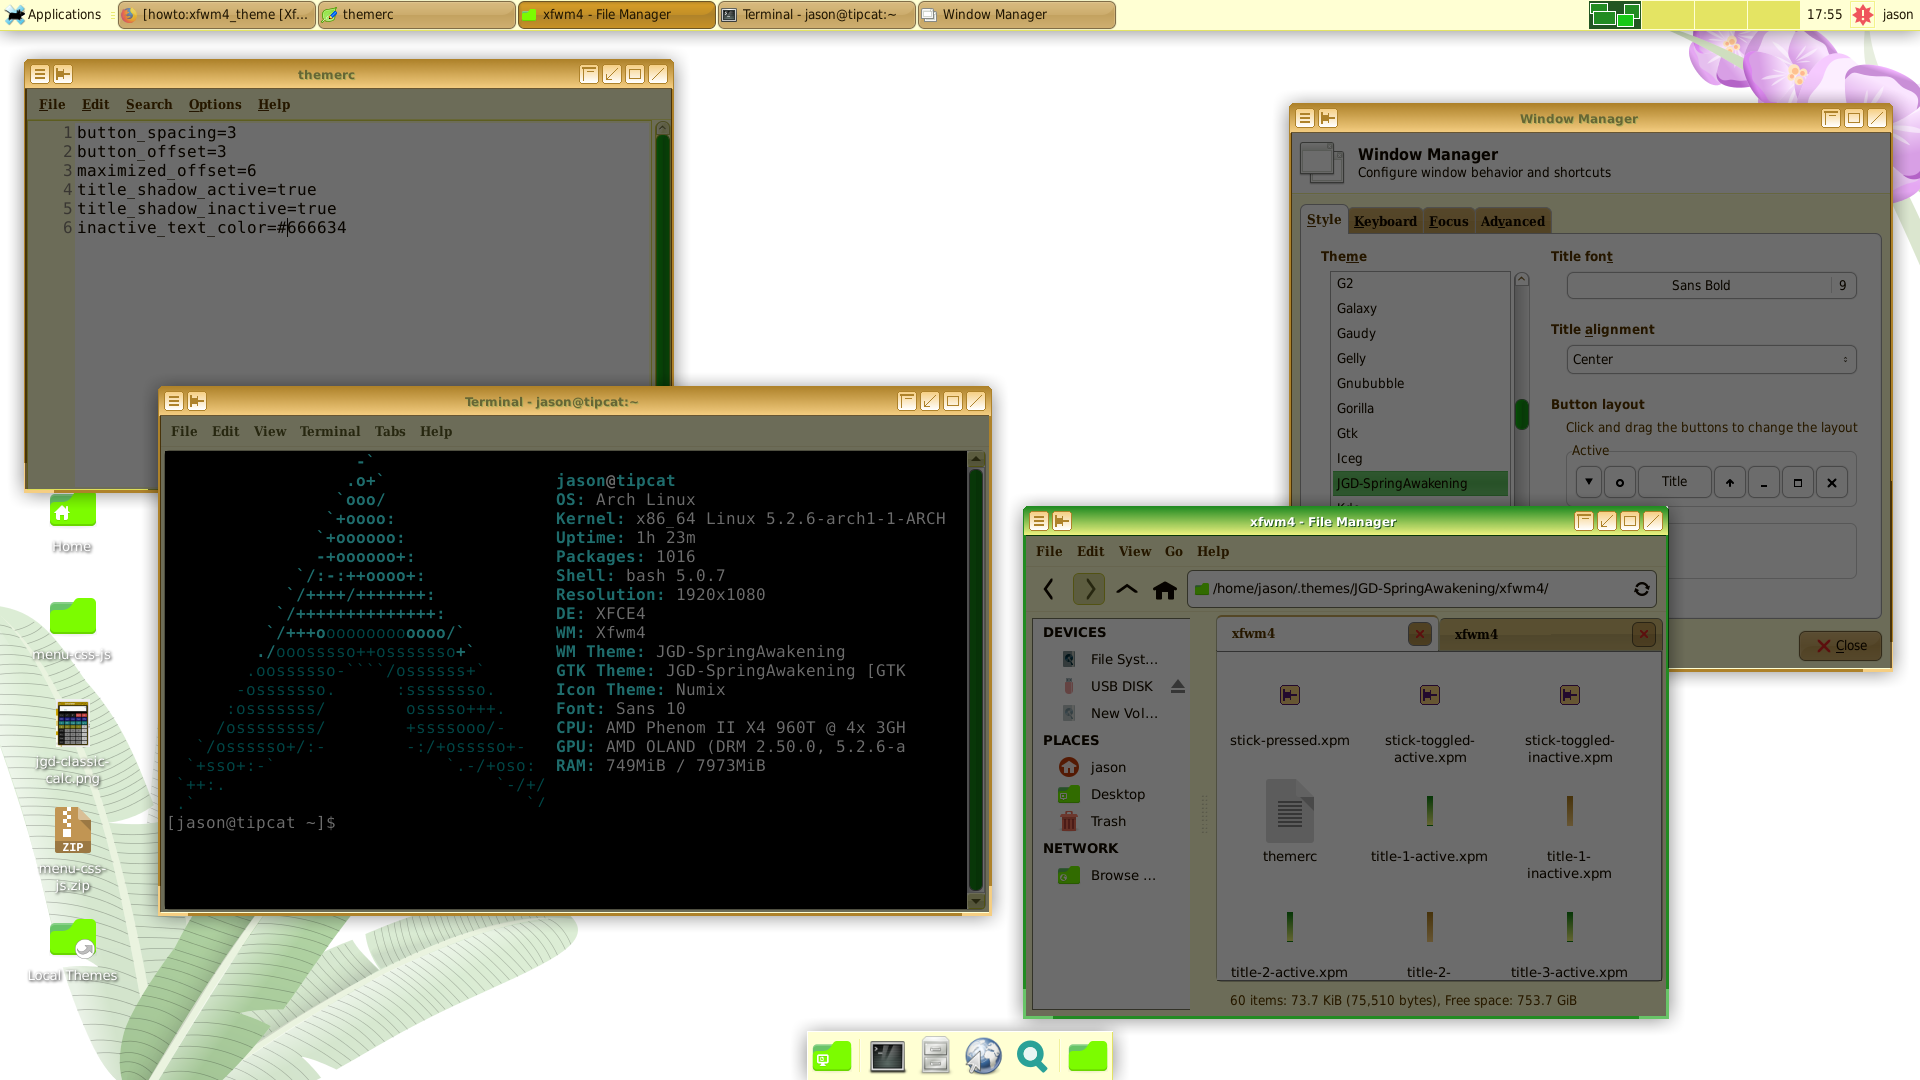Switch to Focus tab in Window Manager
Image resolution: width=1920 pixels, height=1080 pixels.
(1449, 221)
